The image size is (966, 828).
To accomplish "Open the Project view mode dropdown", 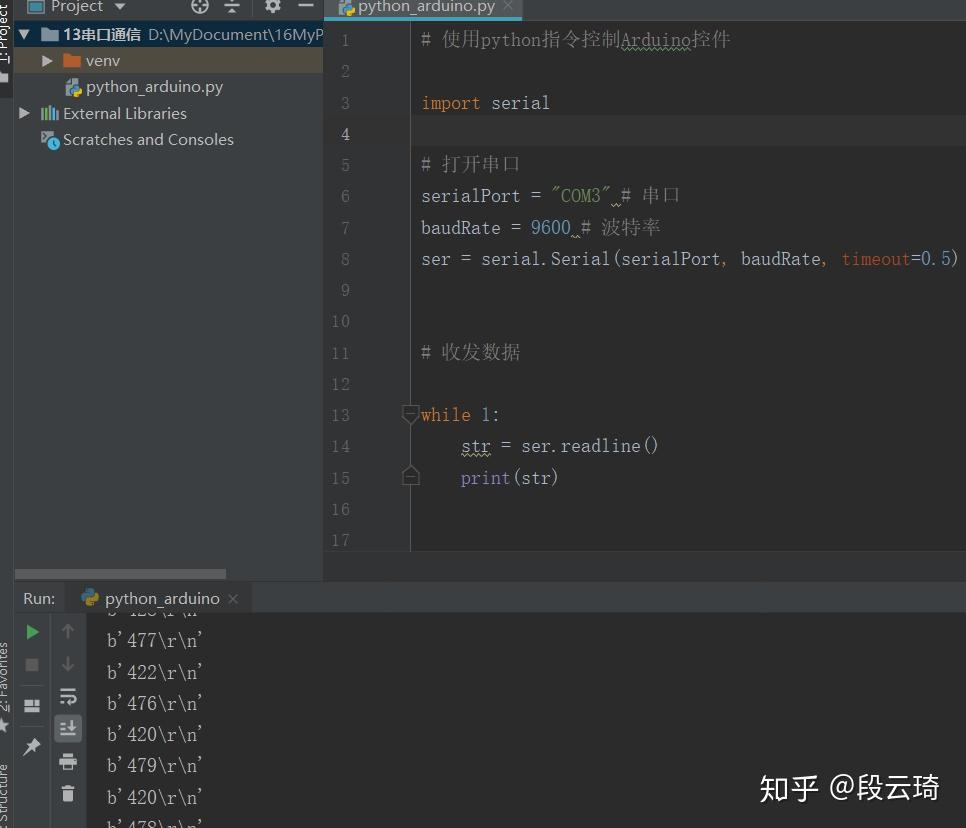I will (x=119, y=7).
